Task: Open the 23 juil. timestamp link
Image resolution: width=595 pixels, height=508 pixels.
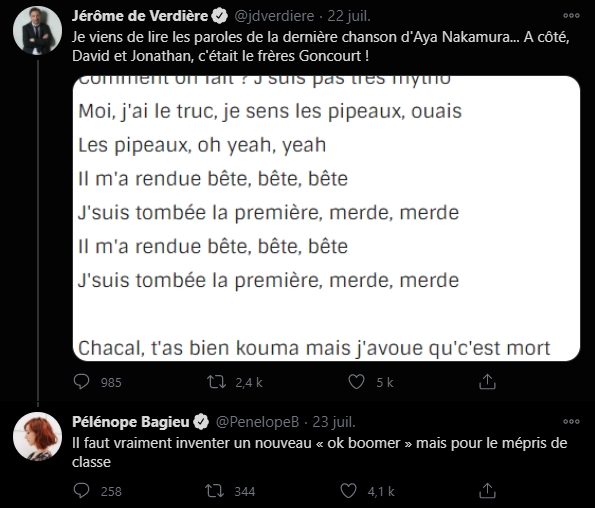Action: coord(334,421)
